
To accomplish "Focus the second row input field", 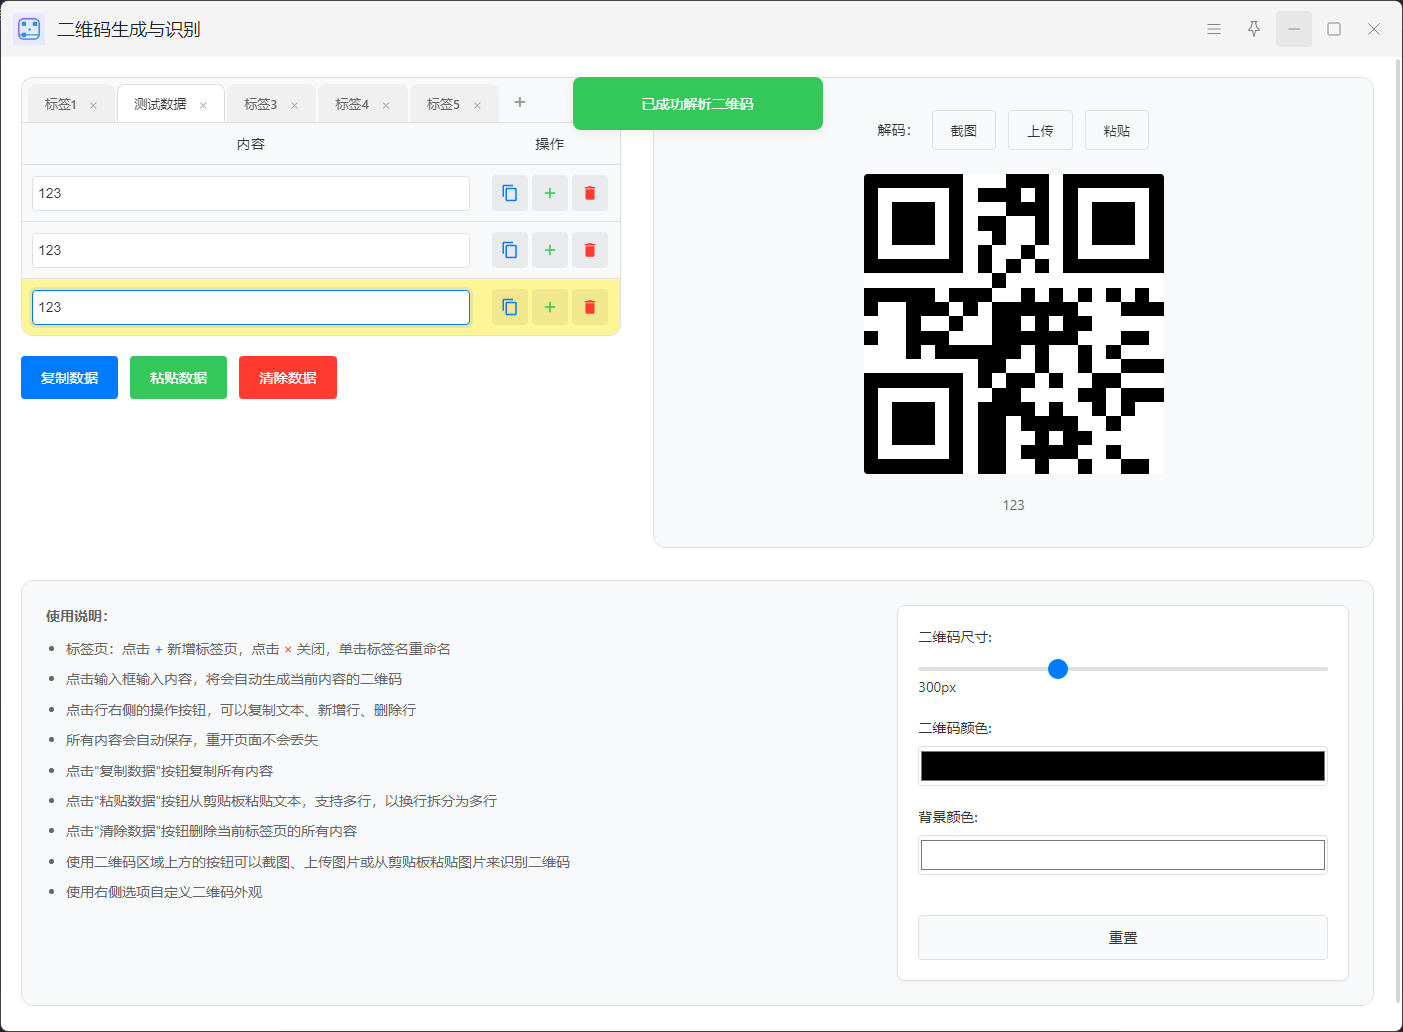I will 251,250.
